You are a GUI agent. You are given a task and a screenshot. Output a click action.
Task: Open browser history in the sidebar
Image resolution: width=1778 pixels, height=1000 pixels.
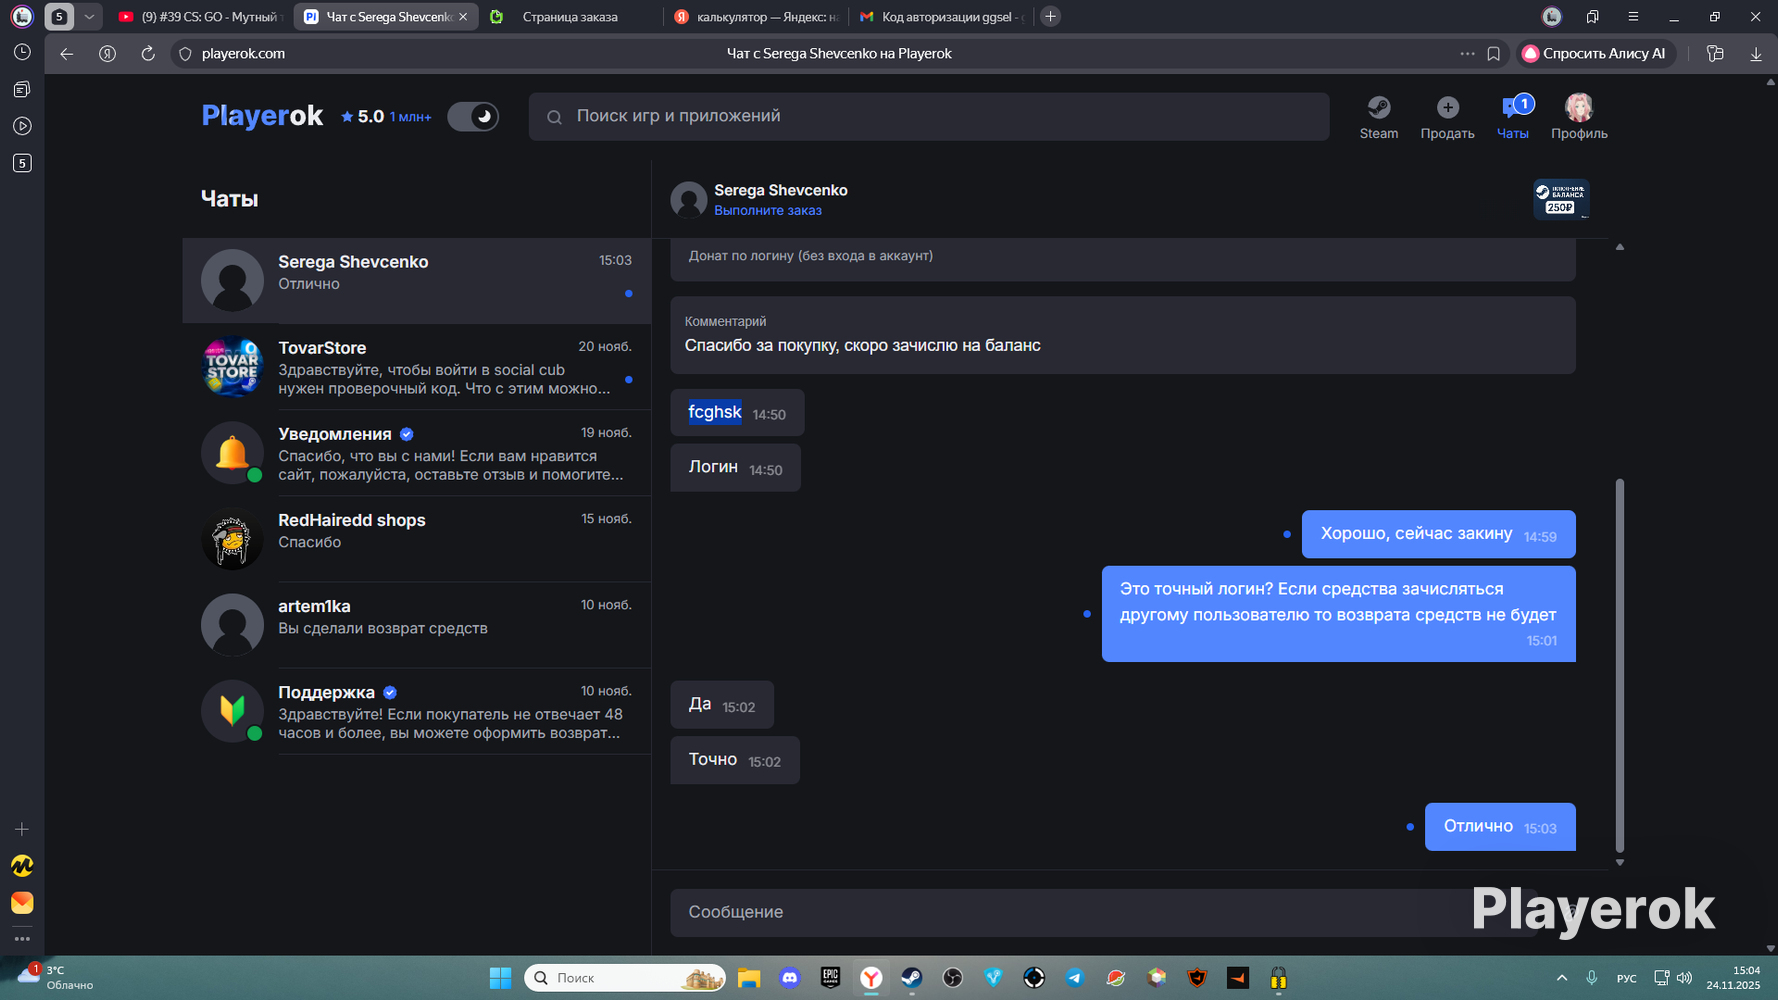pyautogui.click(x=22, y=52)
